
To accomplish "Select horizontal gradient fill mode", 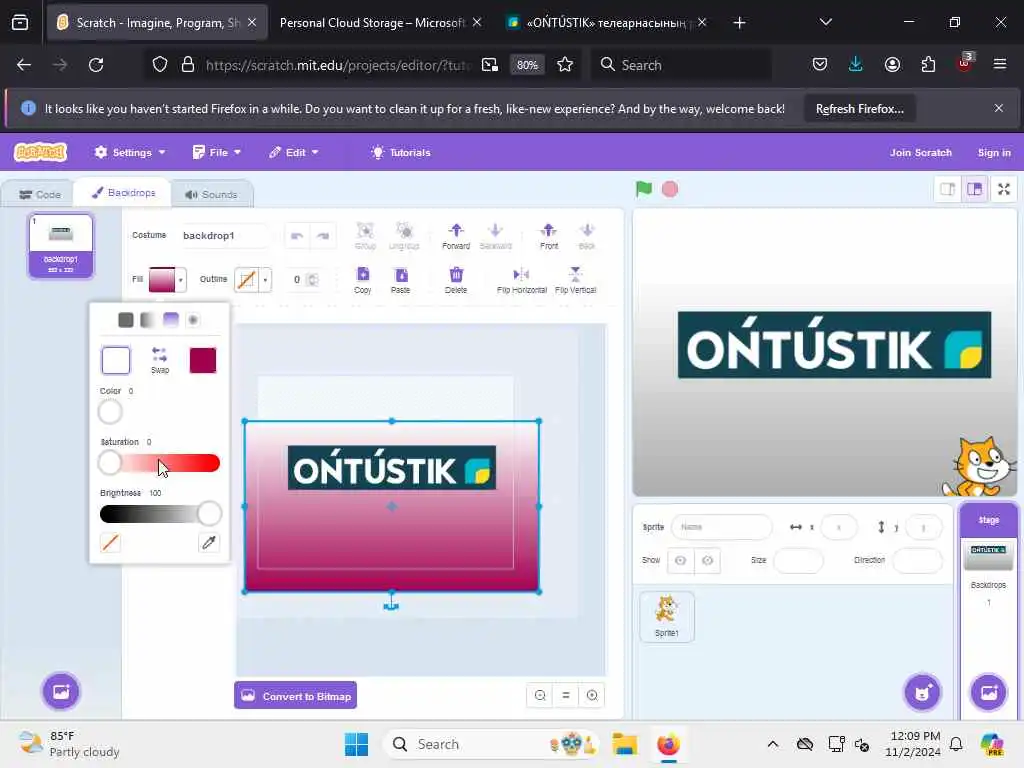I will 148,319.
